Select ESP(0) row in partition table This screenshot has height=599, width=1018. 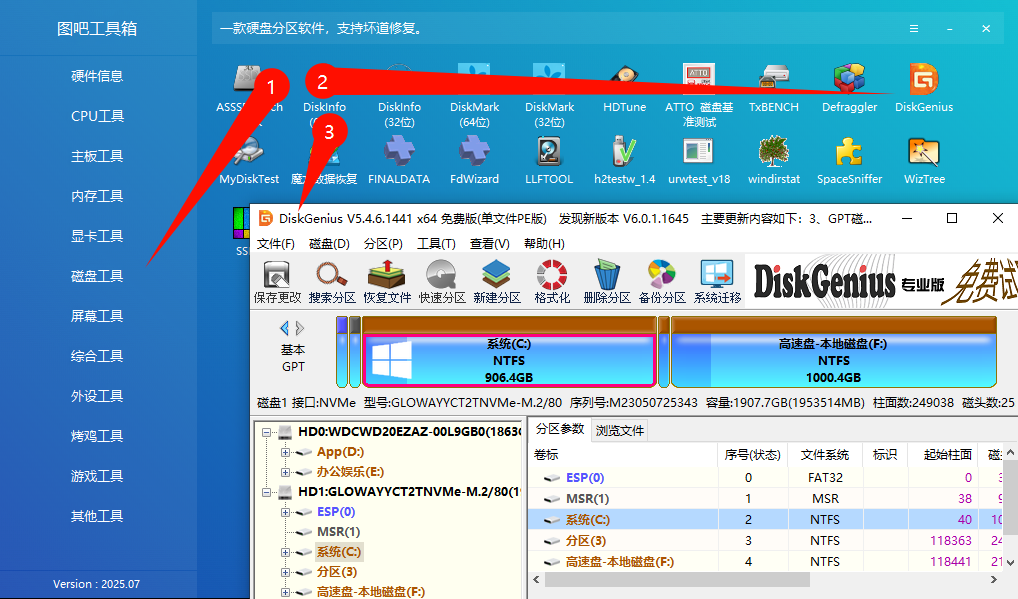[x=766, y=478]
